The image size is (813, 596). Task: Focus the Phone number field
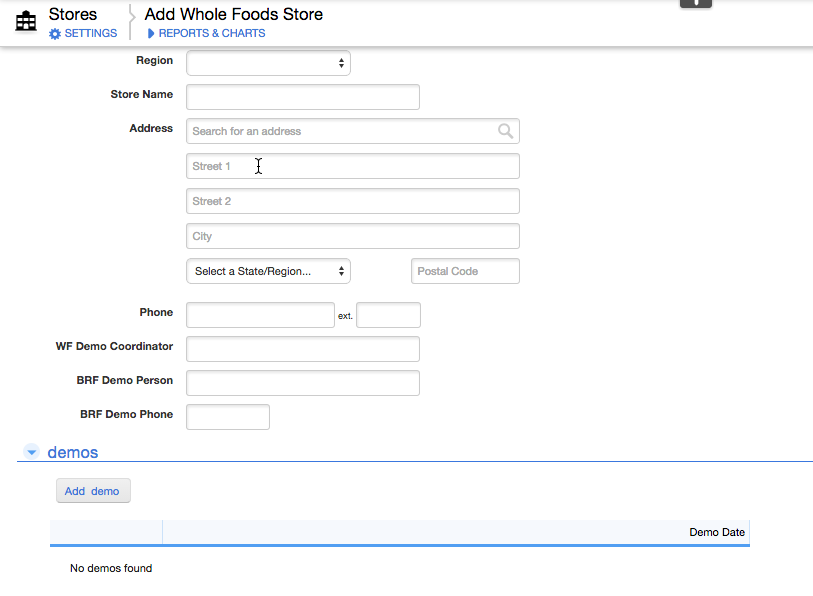click(x=260, y=315)
